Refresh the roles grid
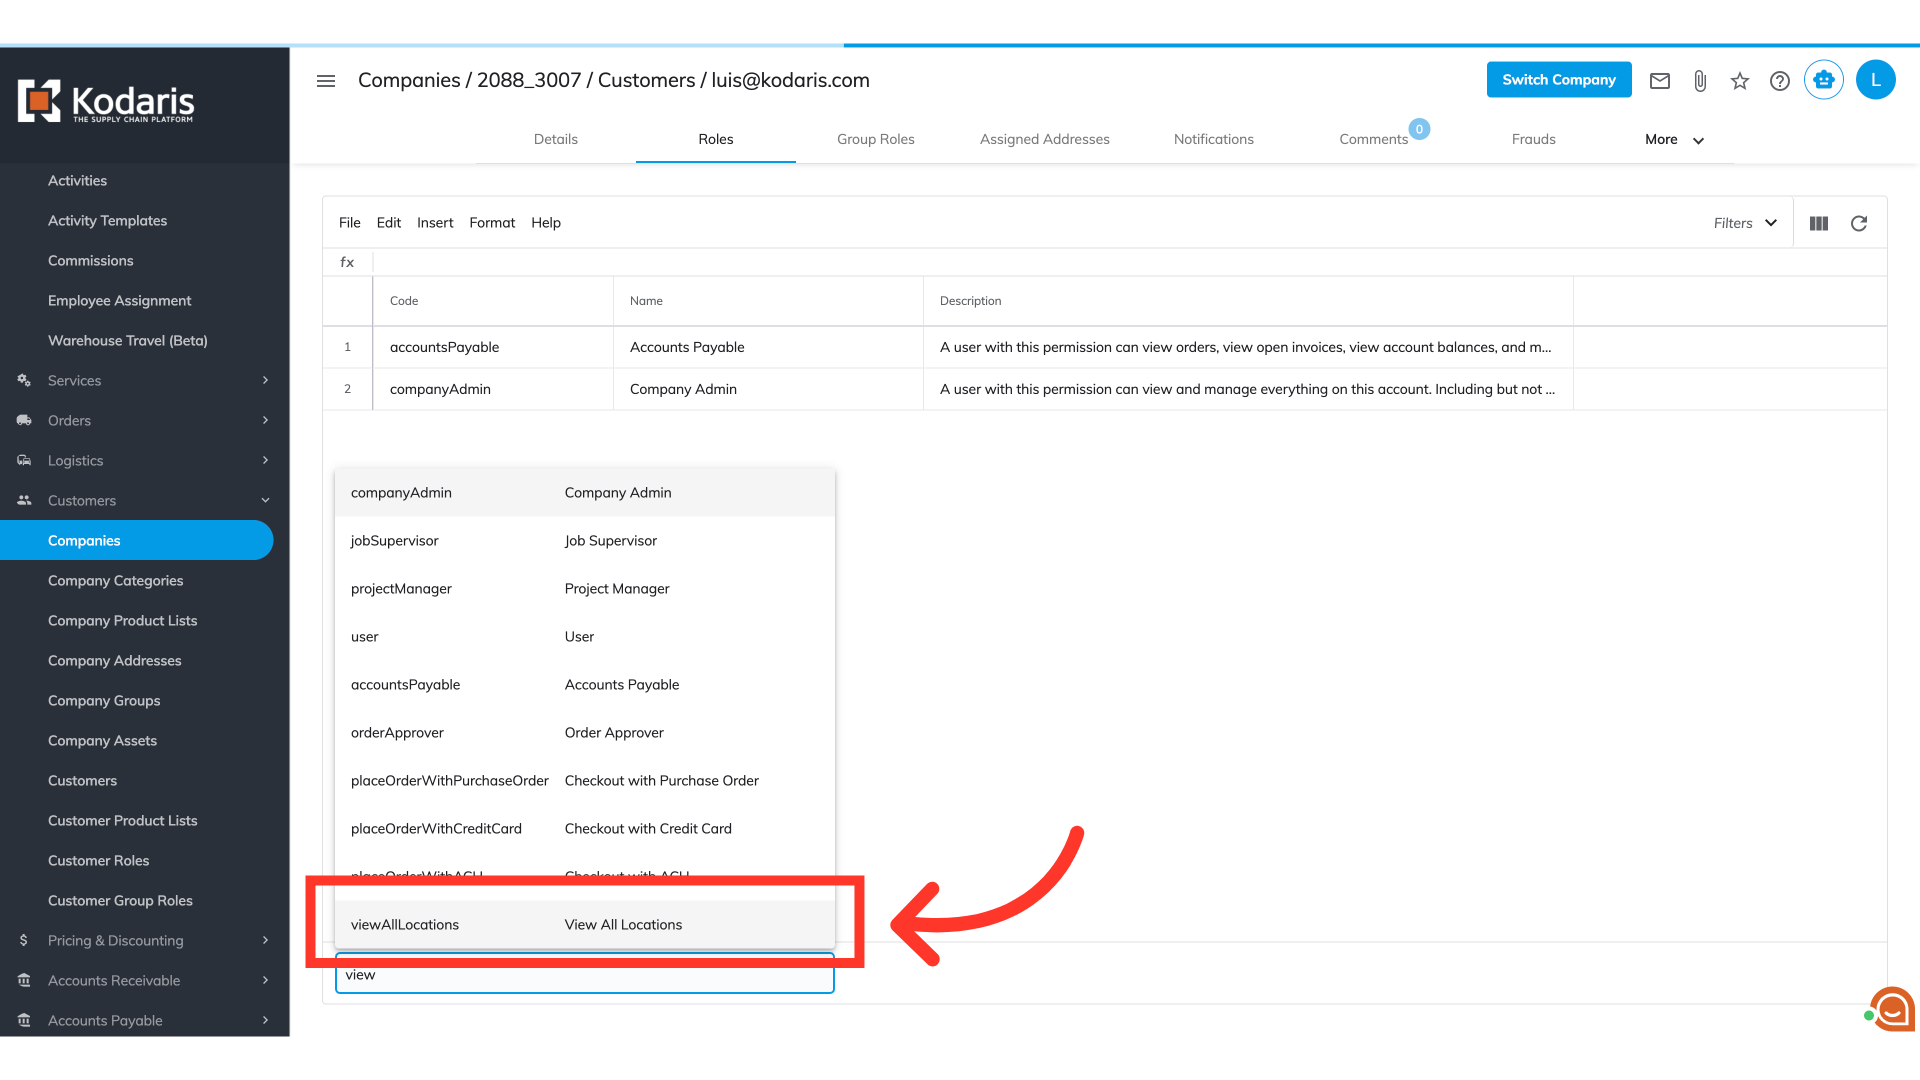 (1859, 223)
